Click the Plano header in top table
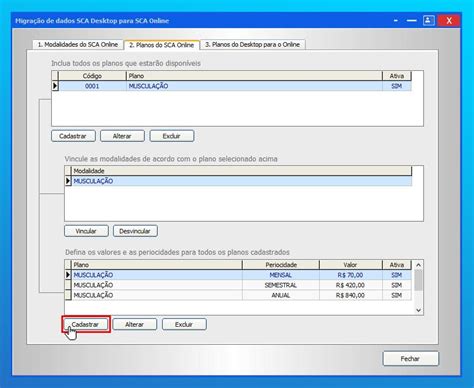Screen dimensions: 474x388 click(254, 76)
